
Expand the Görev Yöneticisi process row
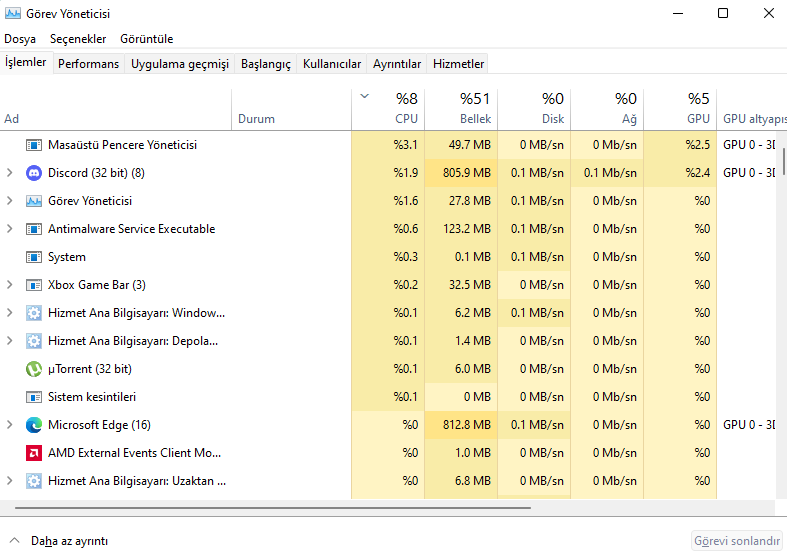[10, 201]
